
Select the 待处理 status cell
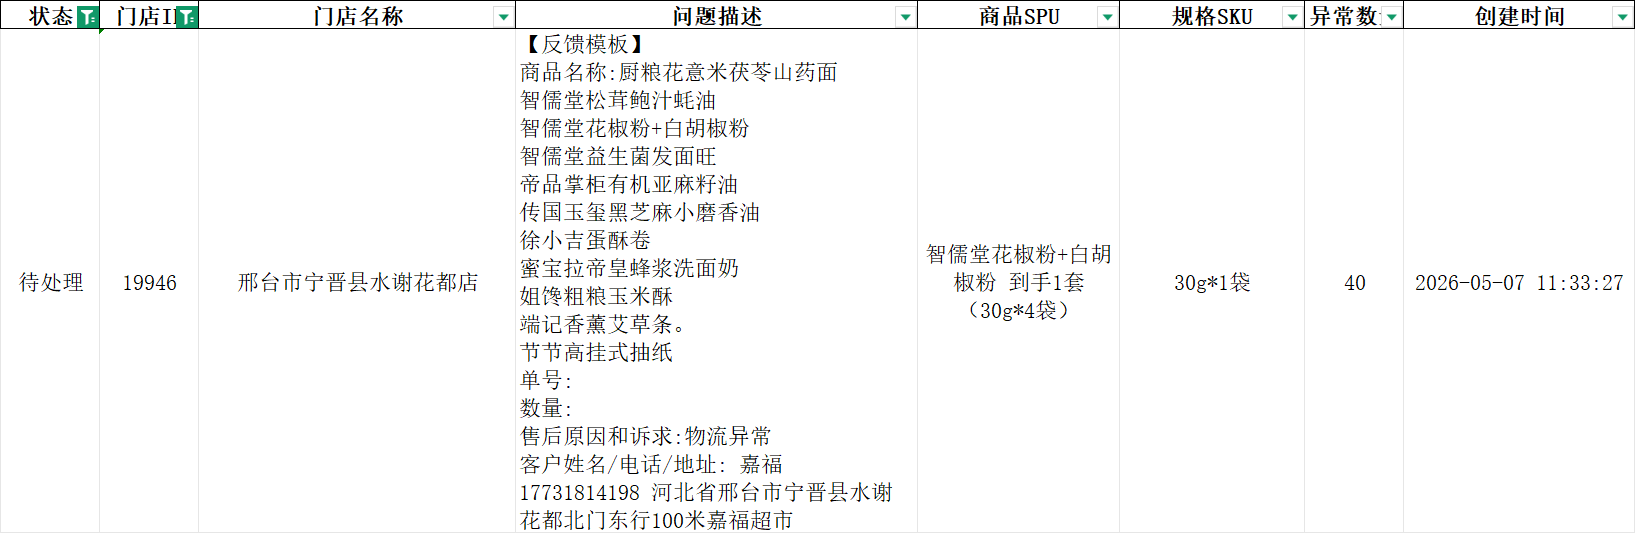pyautogui.click(x=50, y=282)
